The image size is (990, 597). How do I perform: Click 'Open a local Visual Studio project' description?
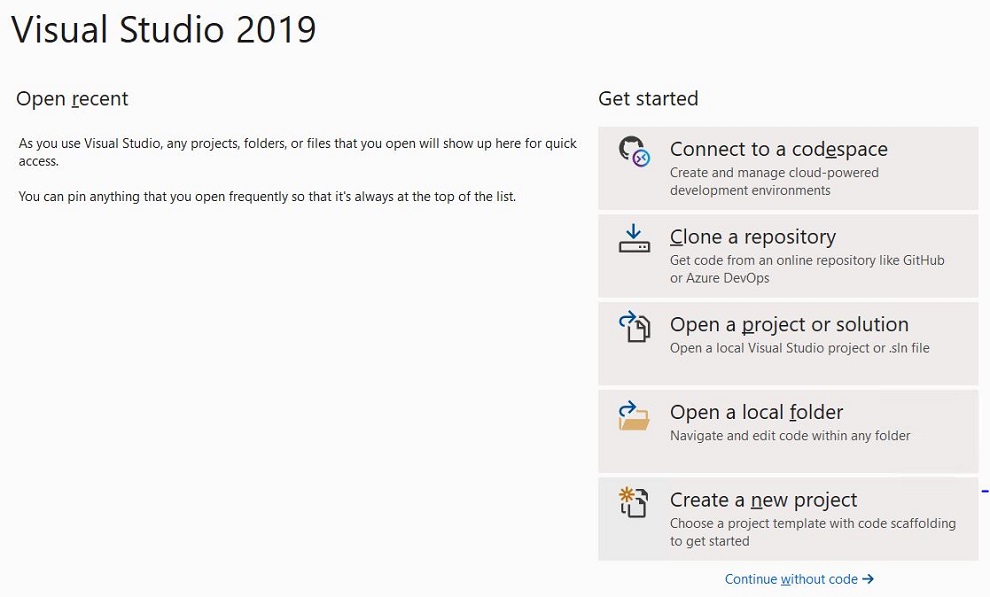(799, 348)
